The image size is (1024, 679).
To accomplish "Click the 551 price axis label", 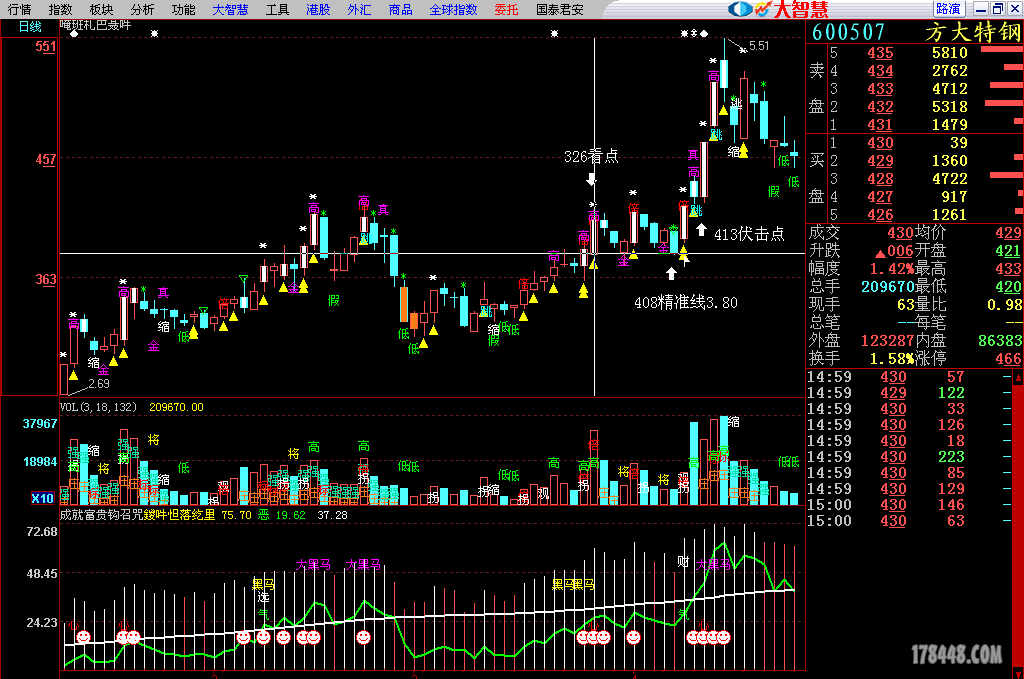I will point(46,46).
